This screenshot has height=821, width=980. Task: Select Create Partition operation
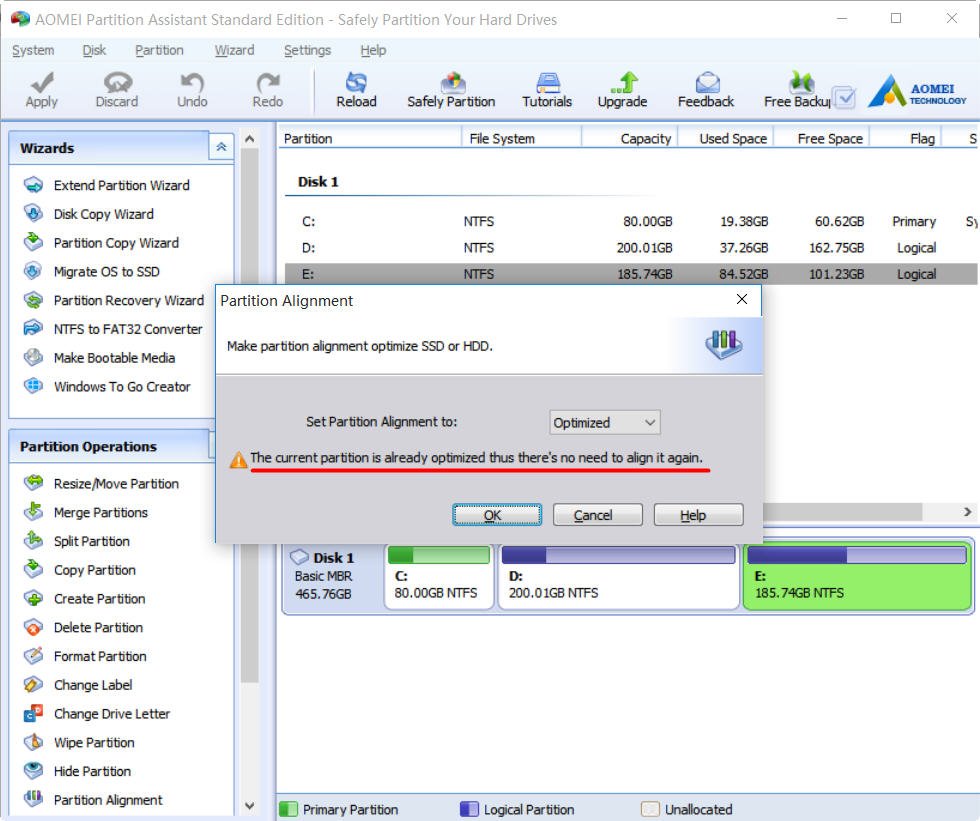(x=99, y=599)
